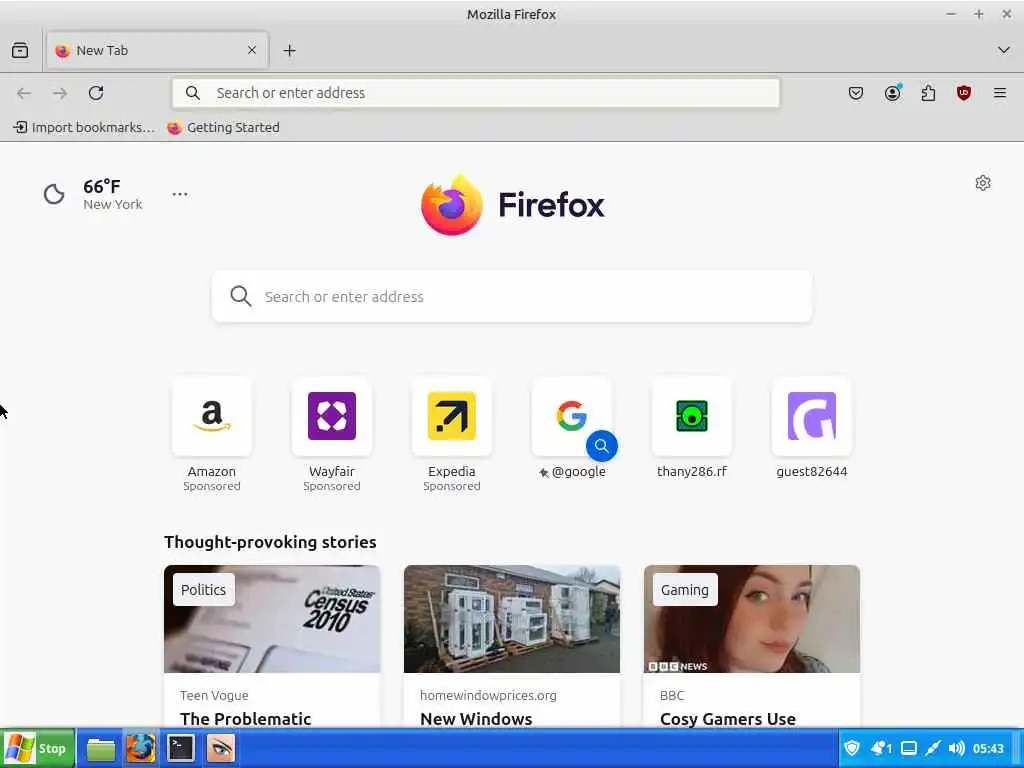This screenshot has height=768, width=1024.
Task: Click the 'BBC' source text
Action: click(672, 696)
